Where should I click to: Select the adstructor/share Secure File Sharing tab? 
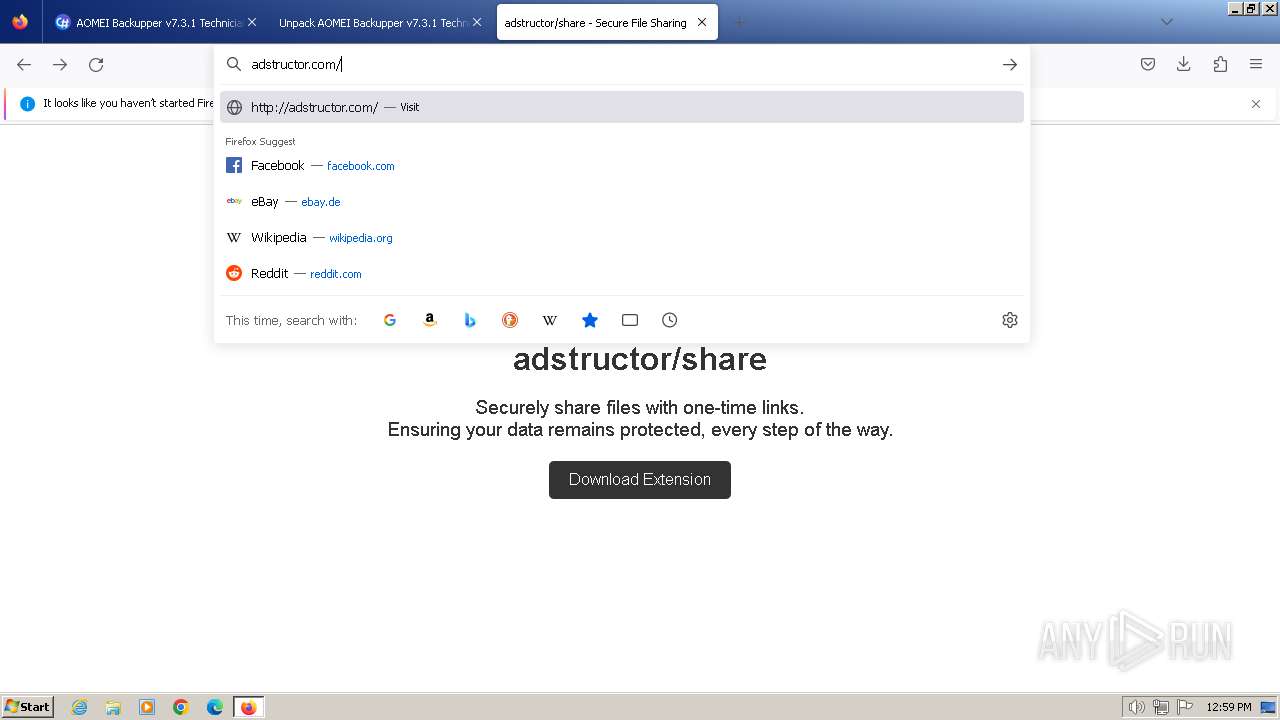pos(607,22)
